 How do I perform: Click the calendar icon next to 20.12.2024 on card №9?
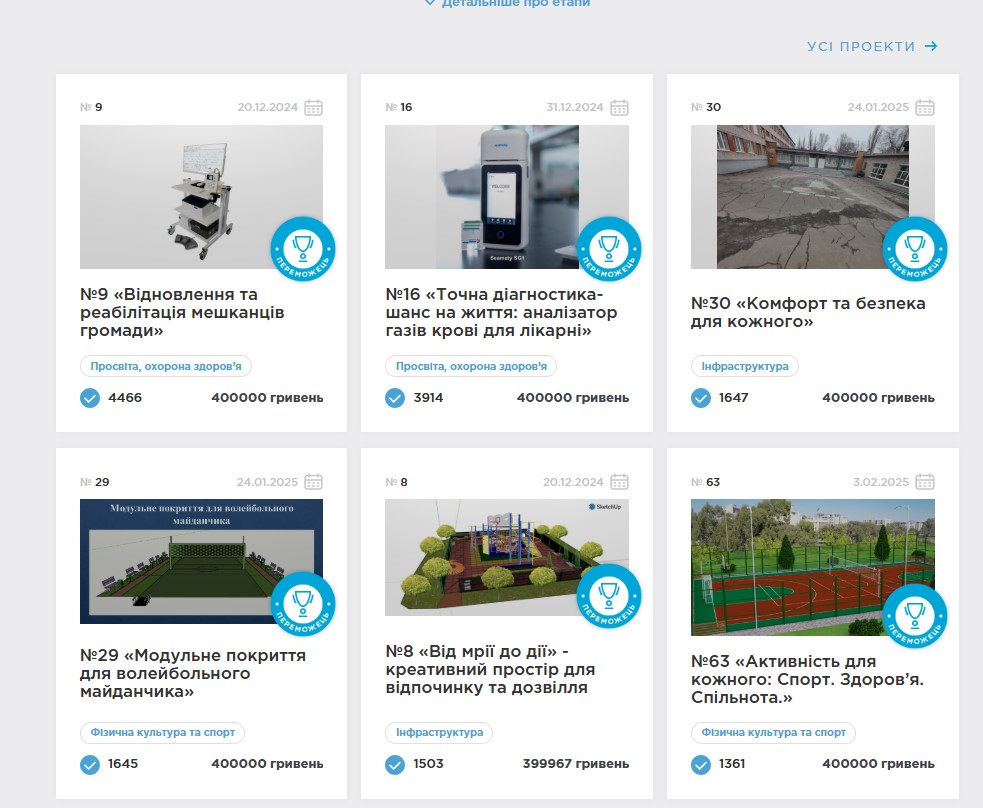[x=313, y=108]
